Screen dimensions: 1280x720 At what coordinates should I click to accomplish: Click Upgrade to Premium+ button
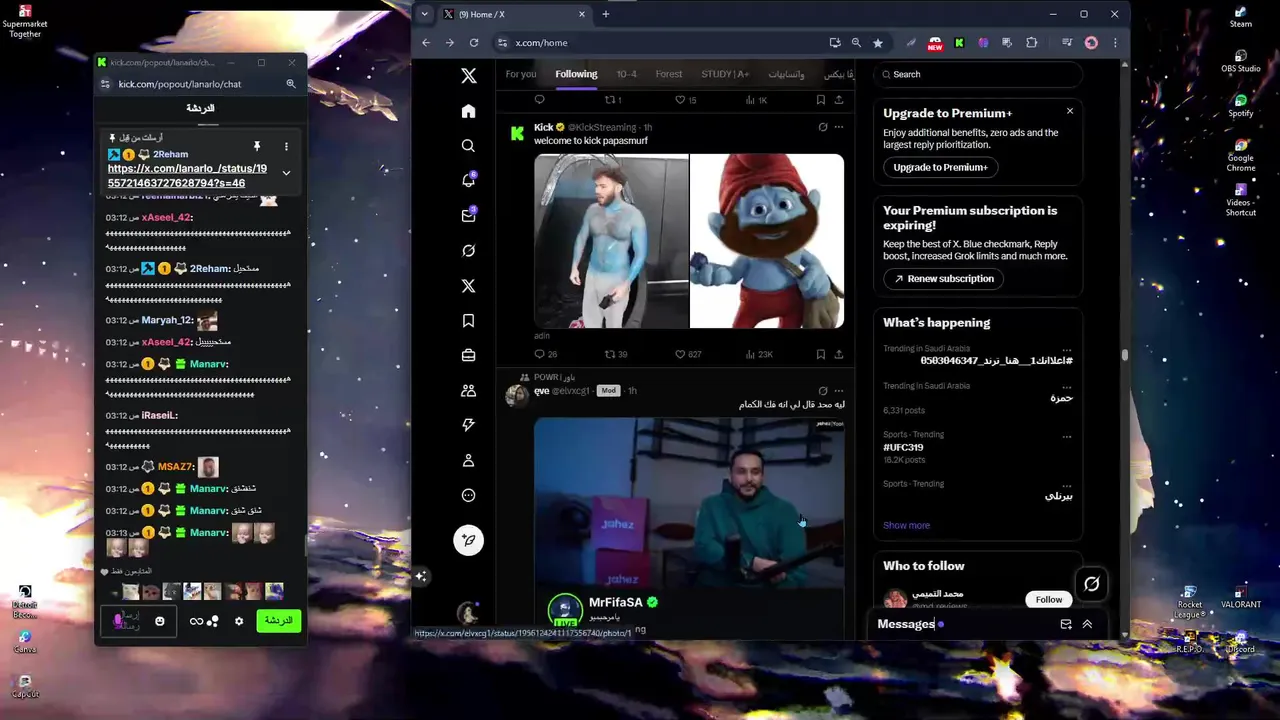(940, 167)
